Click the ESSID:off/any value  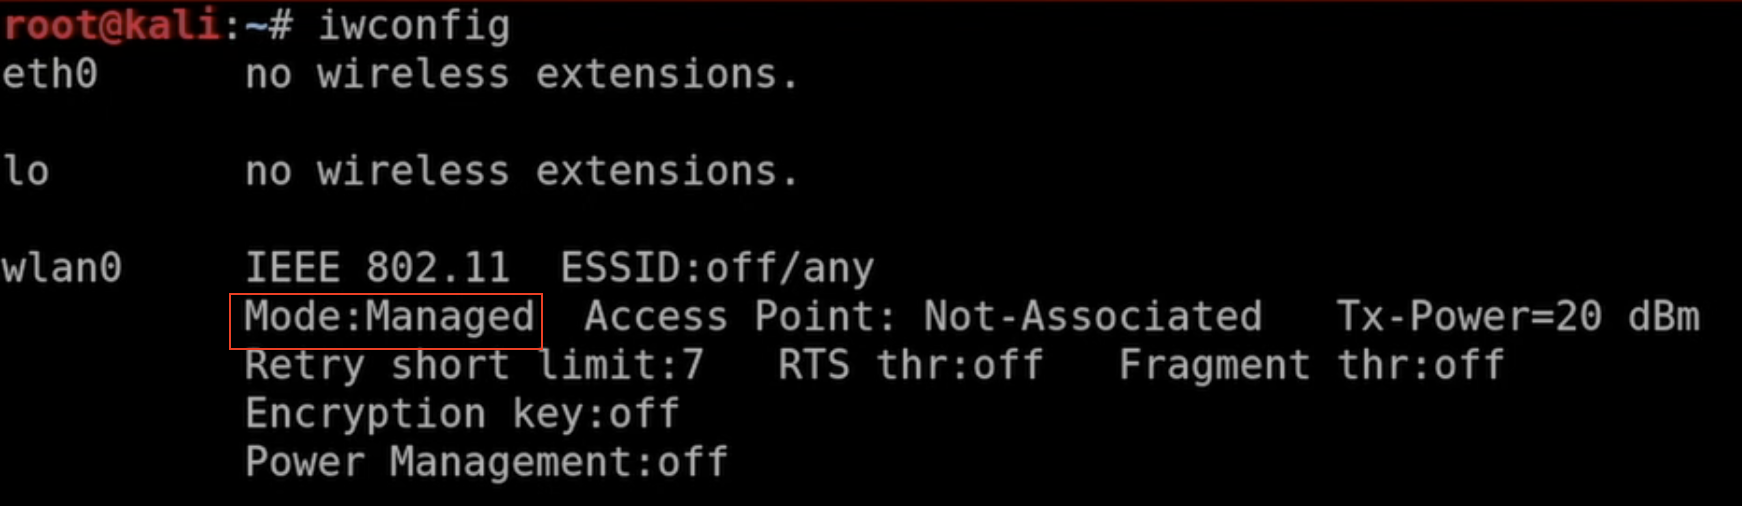716,268
